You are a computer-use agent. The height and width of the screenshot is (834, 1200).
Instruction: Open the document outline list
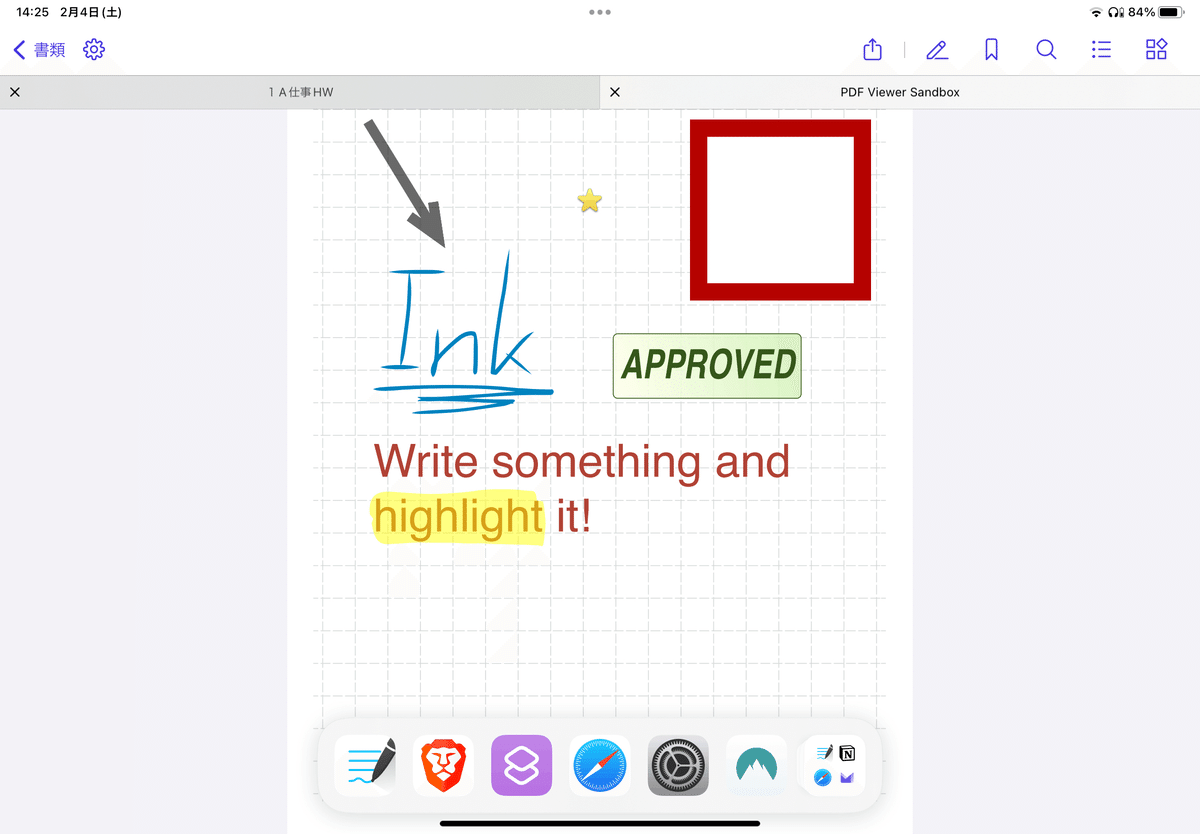pos(1101,49)
